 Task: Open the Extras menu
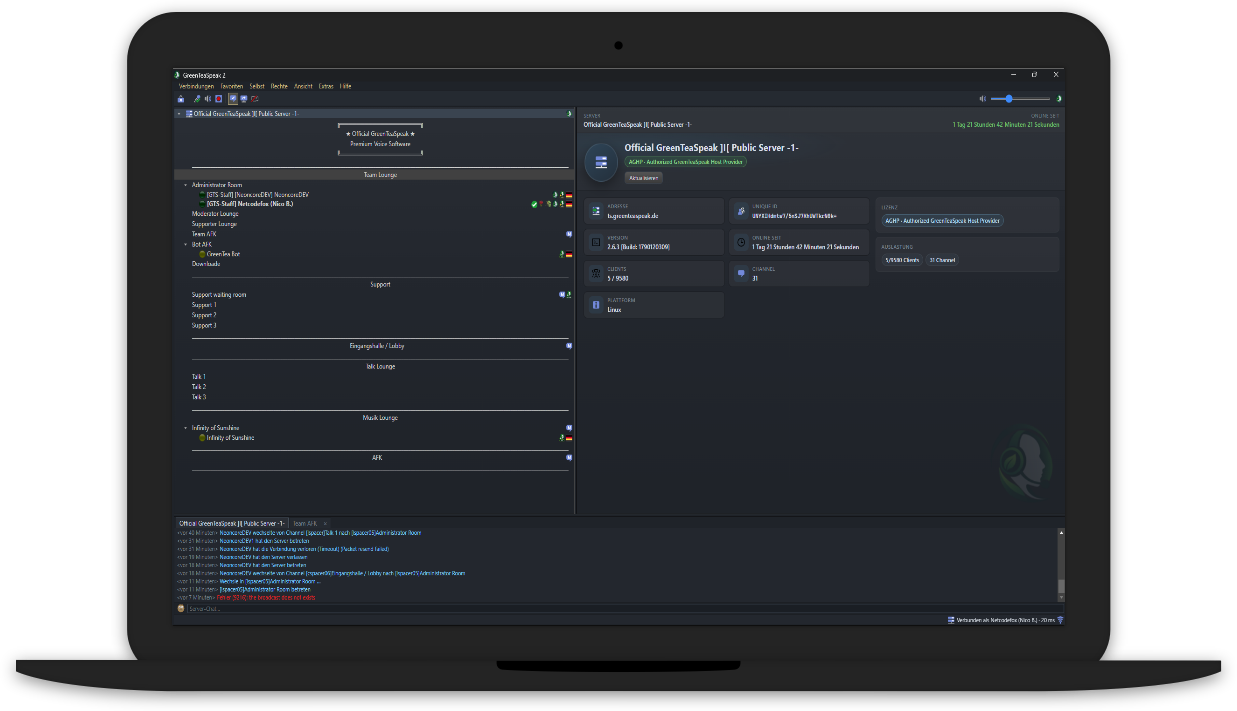tap(326, 87)
